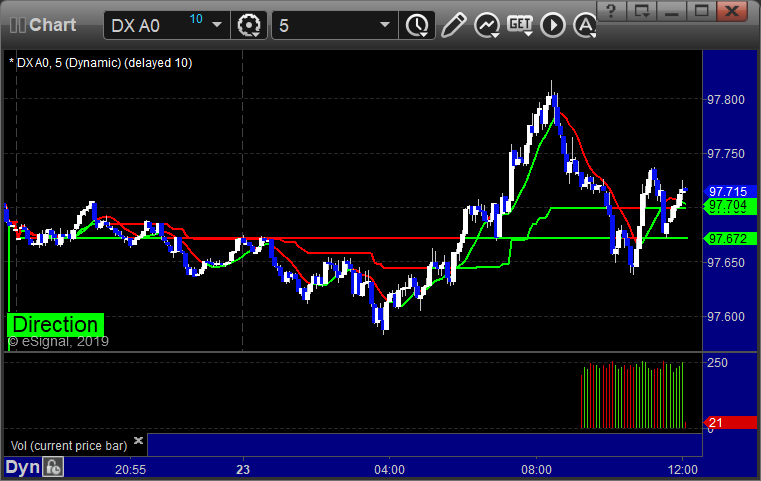
Task: Click the Dyn scaling button
Action: pos(22,467)
